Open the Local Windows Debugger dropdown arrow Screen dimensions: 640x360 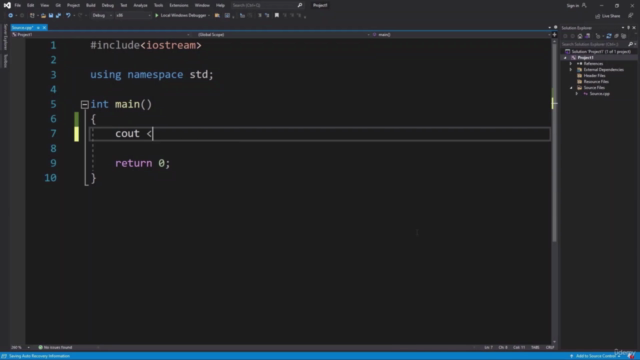209,16
